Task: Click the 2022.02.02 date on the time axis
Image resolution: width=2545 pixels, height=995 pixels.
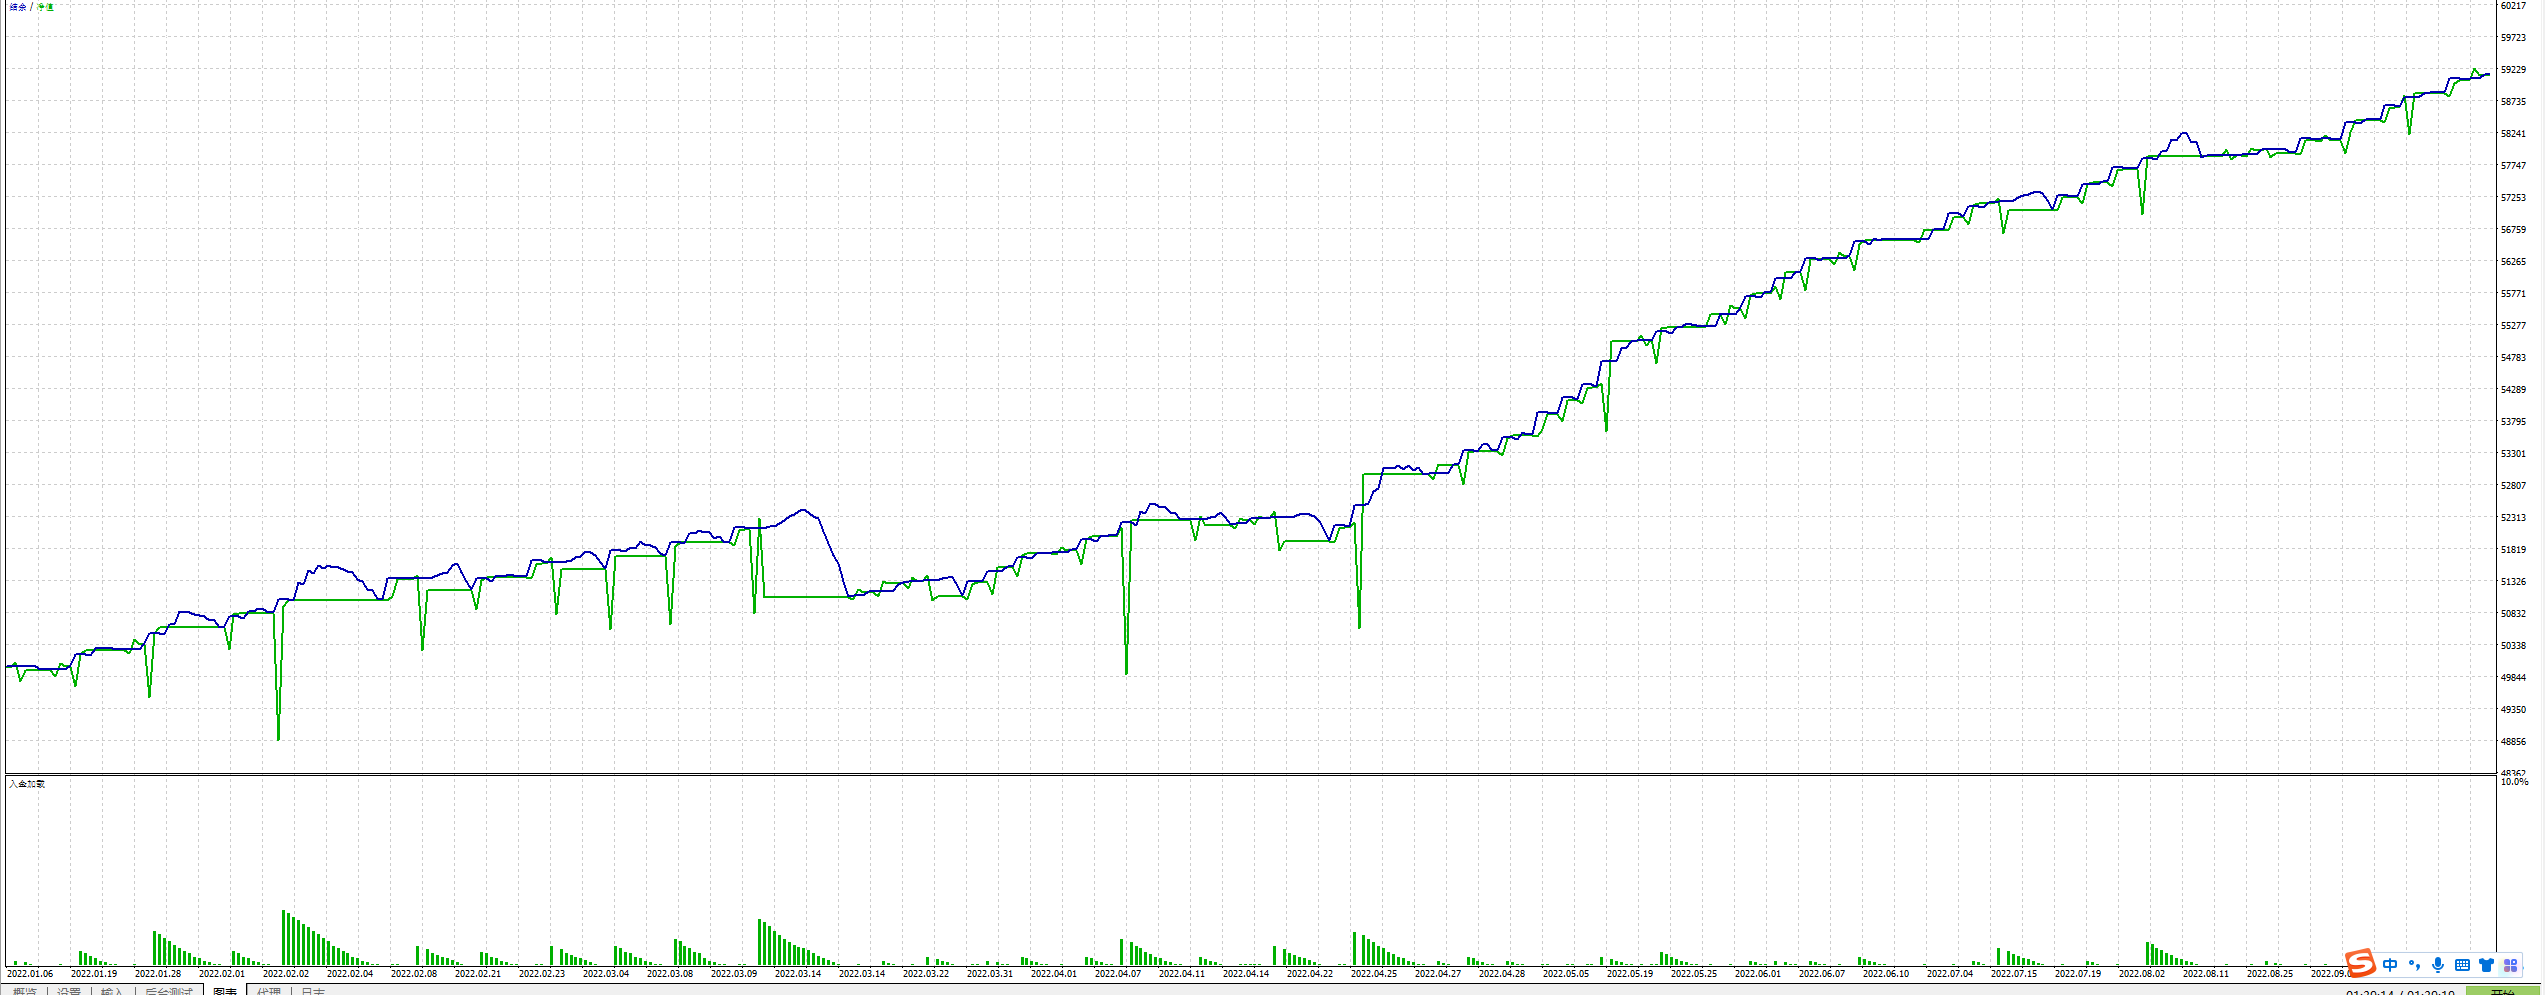Action: (286, 974)
